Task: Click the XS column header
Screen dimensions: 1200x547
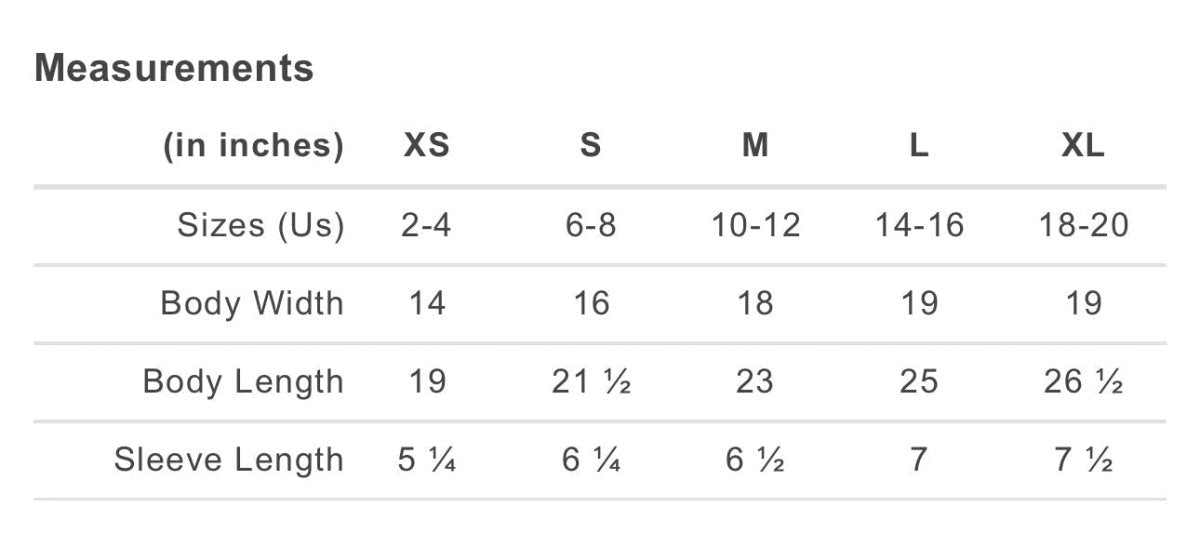Action: coord(427,146)
